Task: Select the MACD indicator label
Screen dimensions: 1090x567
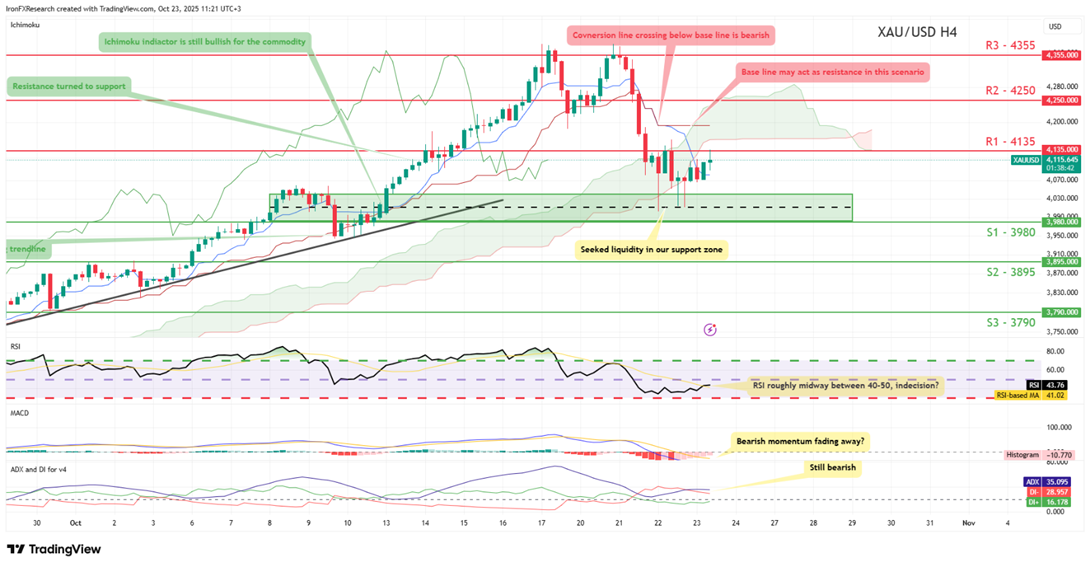Action: (17, 412)
